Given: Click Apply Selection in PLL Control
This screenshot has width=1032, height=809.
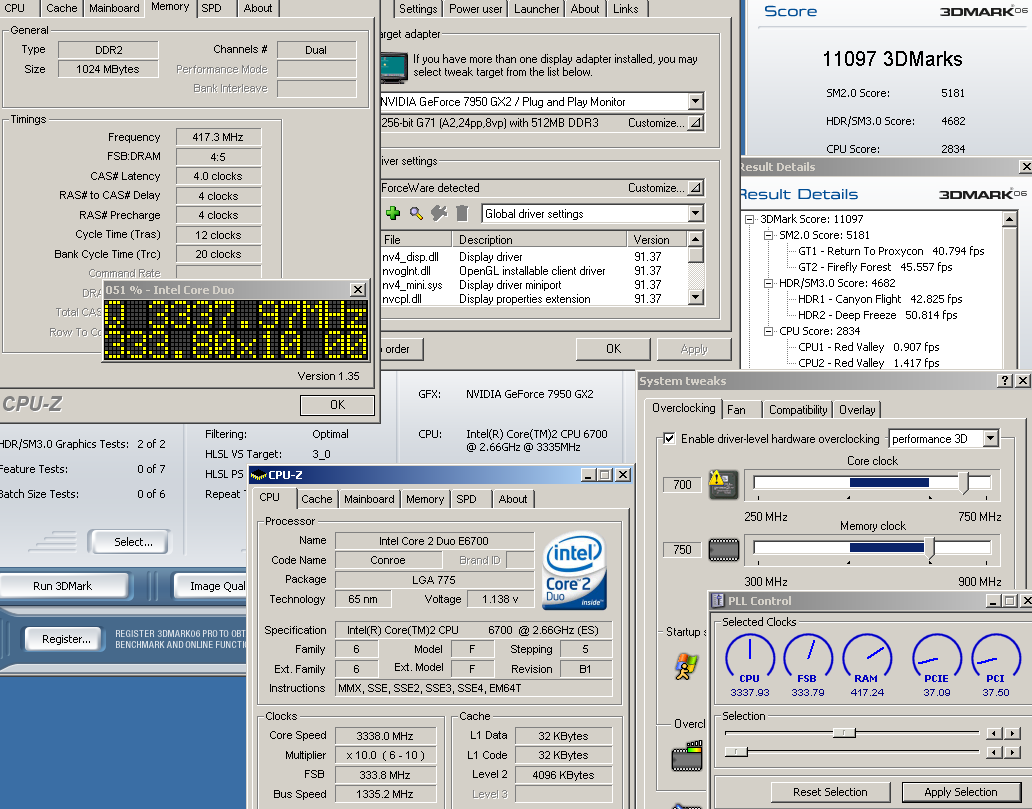Looking at the screenshot, I should tap(960, 792).
